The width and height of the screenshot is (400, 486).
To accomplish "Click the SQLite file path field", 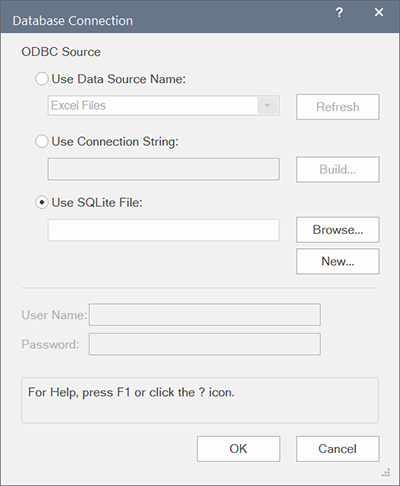I will point(163,230).
